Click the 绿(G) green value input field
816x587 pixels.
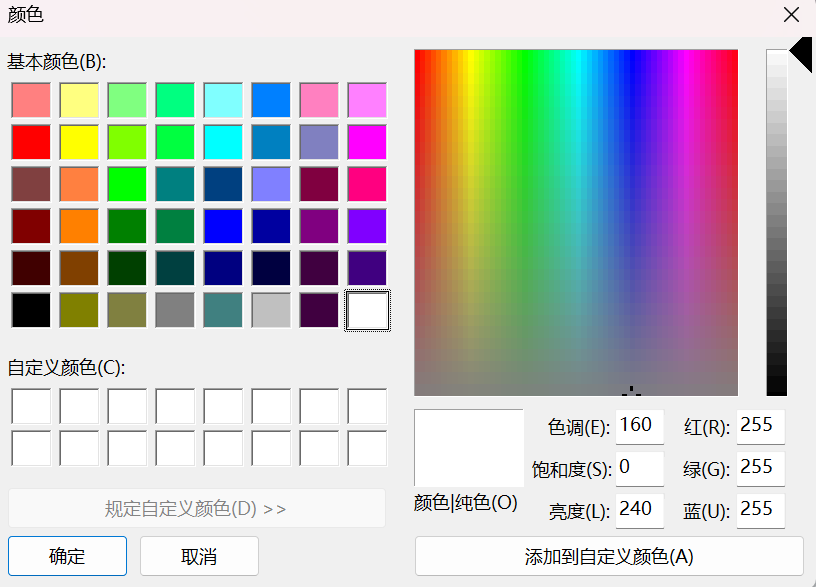point(760,468)
